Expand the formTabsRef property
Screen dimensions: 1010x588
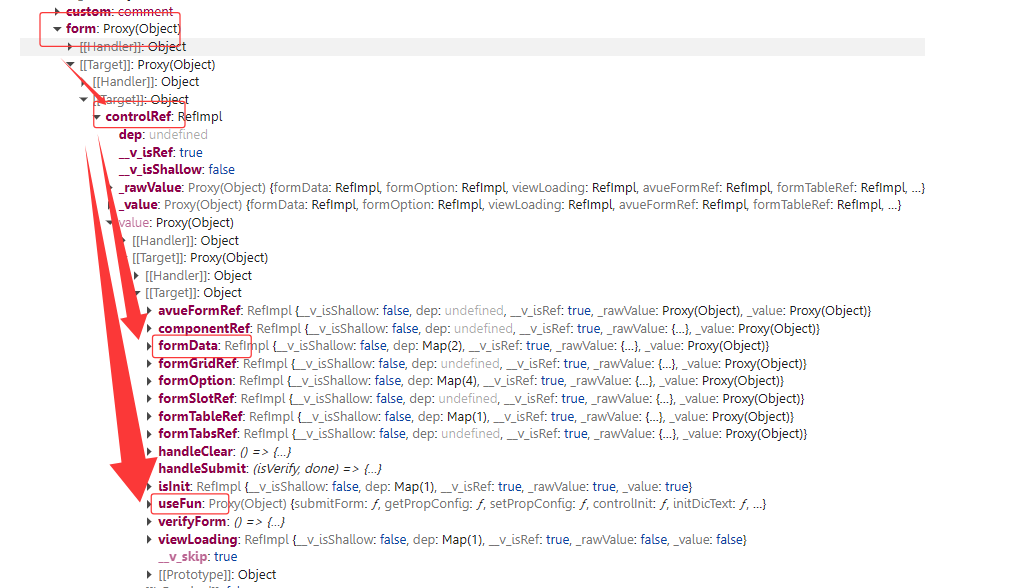click(149, 434)
